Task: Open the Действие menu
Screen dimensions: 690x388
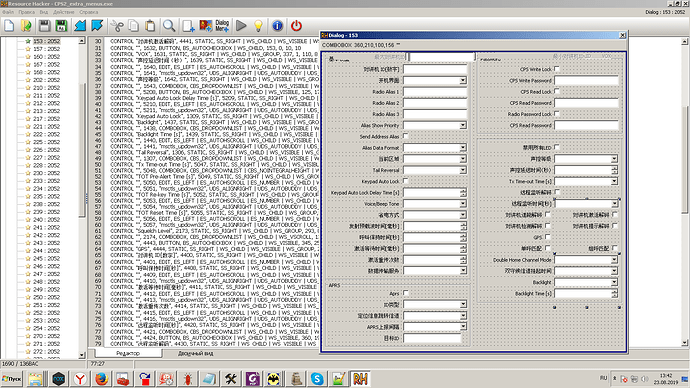Action: [x=64, y=12]
